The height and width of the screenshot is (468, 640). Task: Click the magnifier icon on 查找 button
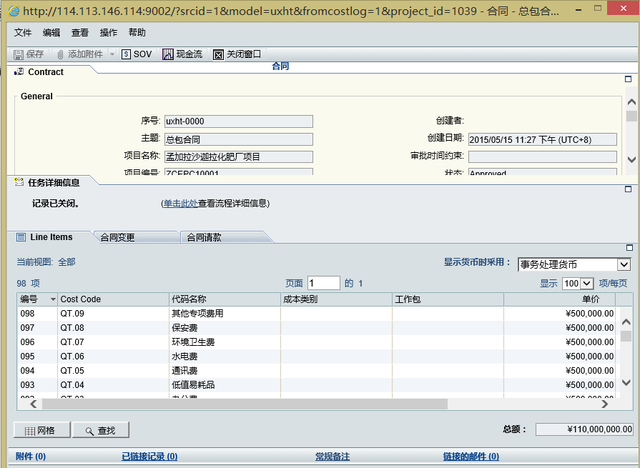89,431
